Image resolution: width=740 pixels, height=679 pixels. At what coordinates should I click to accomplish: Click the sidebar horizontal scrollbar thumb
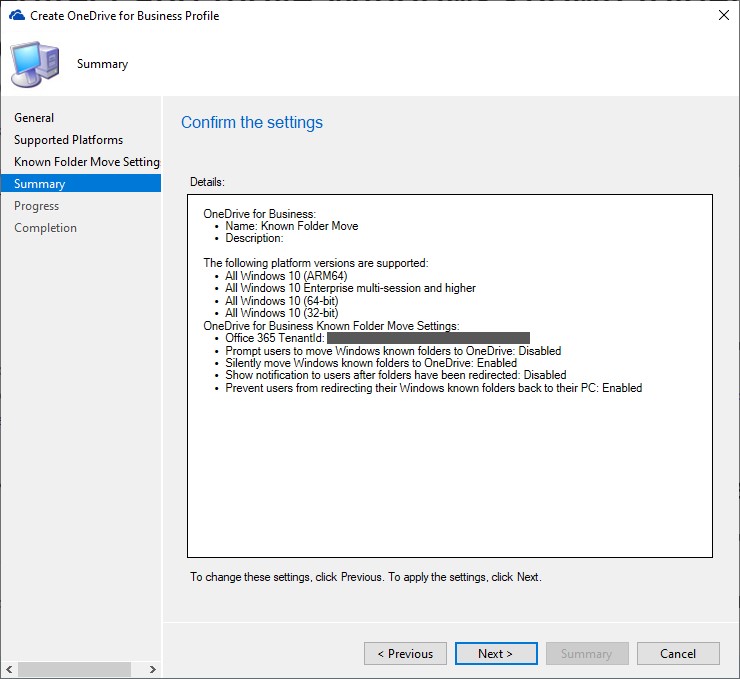tap(74, 669)
